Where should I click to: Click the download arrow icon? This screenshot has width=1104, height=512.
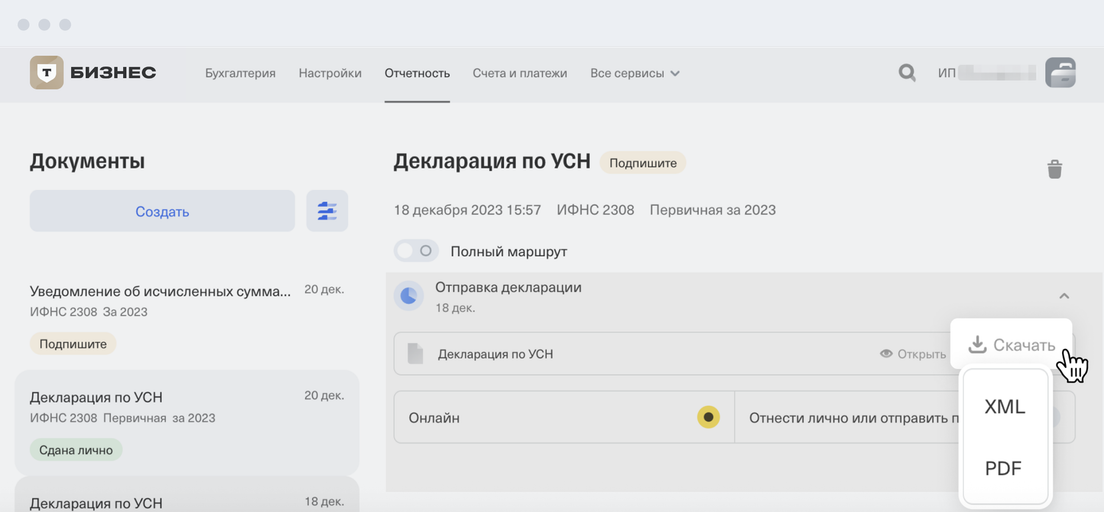[x=977, y=345]
